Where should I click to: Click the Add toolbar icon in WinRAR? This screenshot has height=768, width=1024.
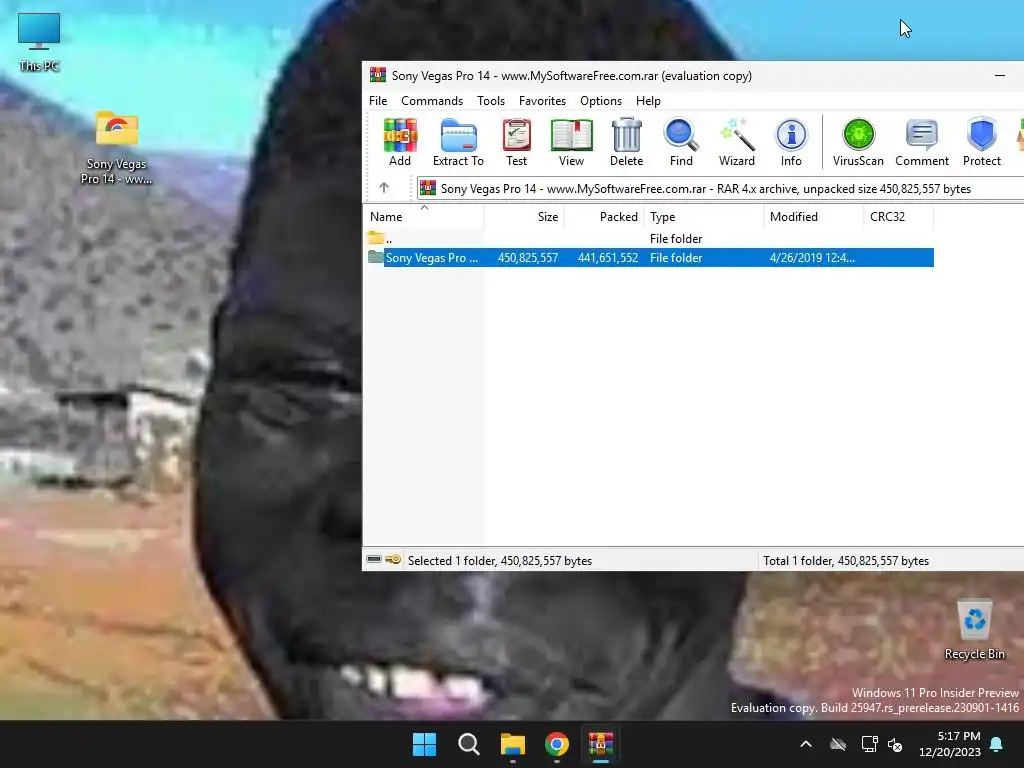(400, 142)
